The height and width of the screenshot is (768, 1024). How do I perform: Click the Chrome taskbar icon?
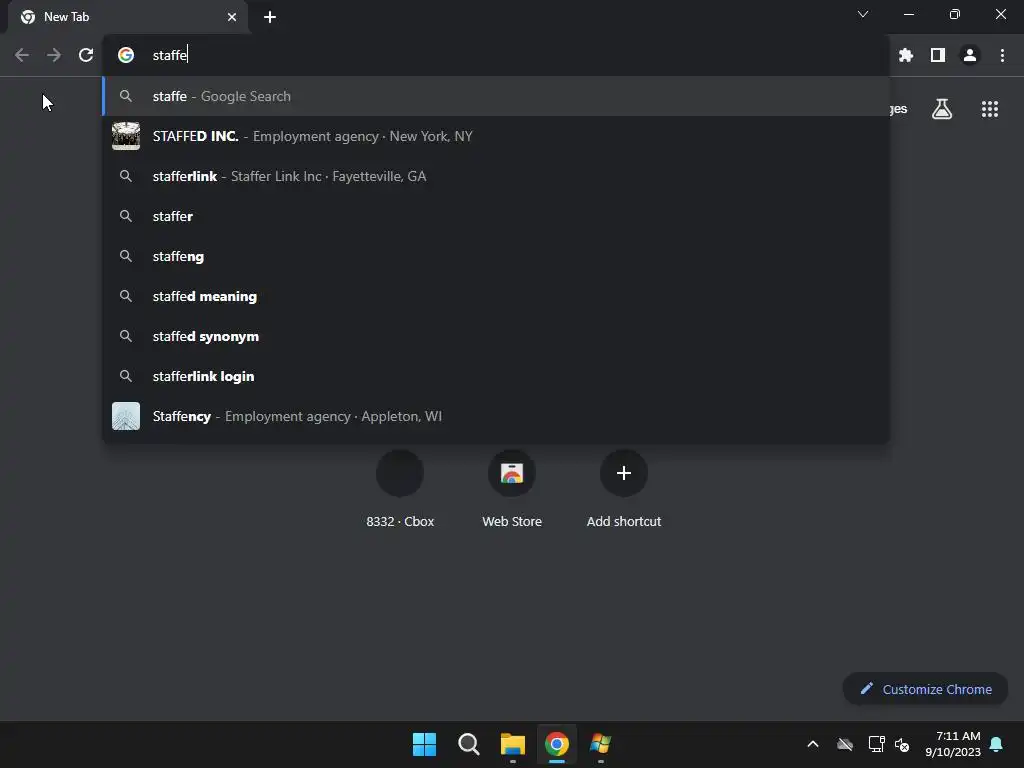click(x=557, y=744)
